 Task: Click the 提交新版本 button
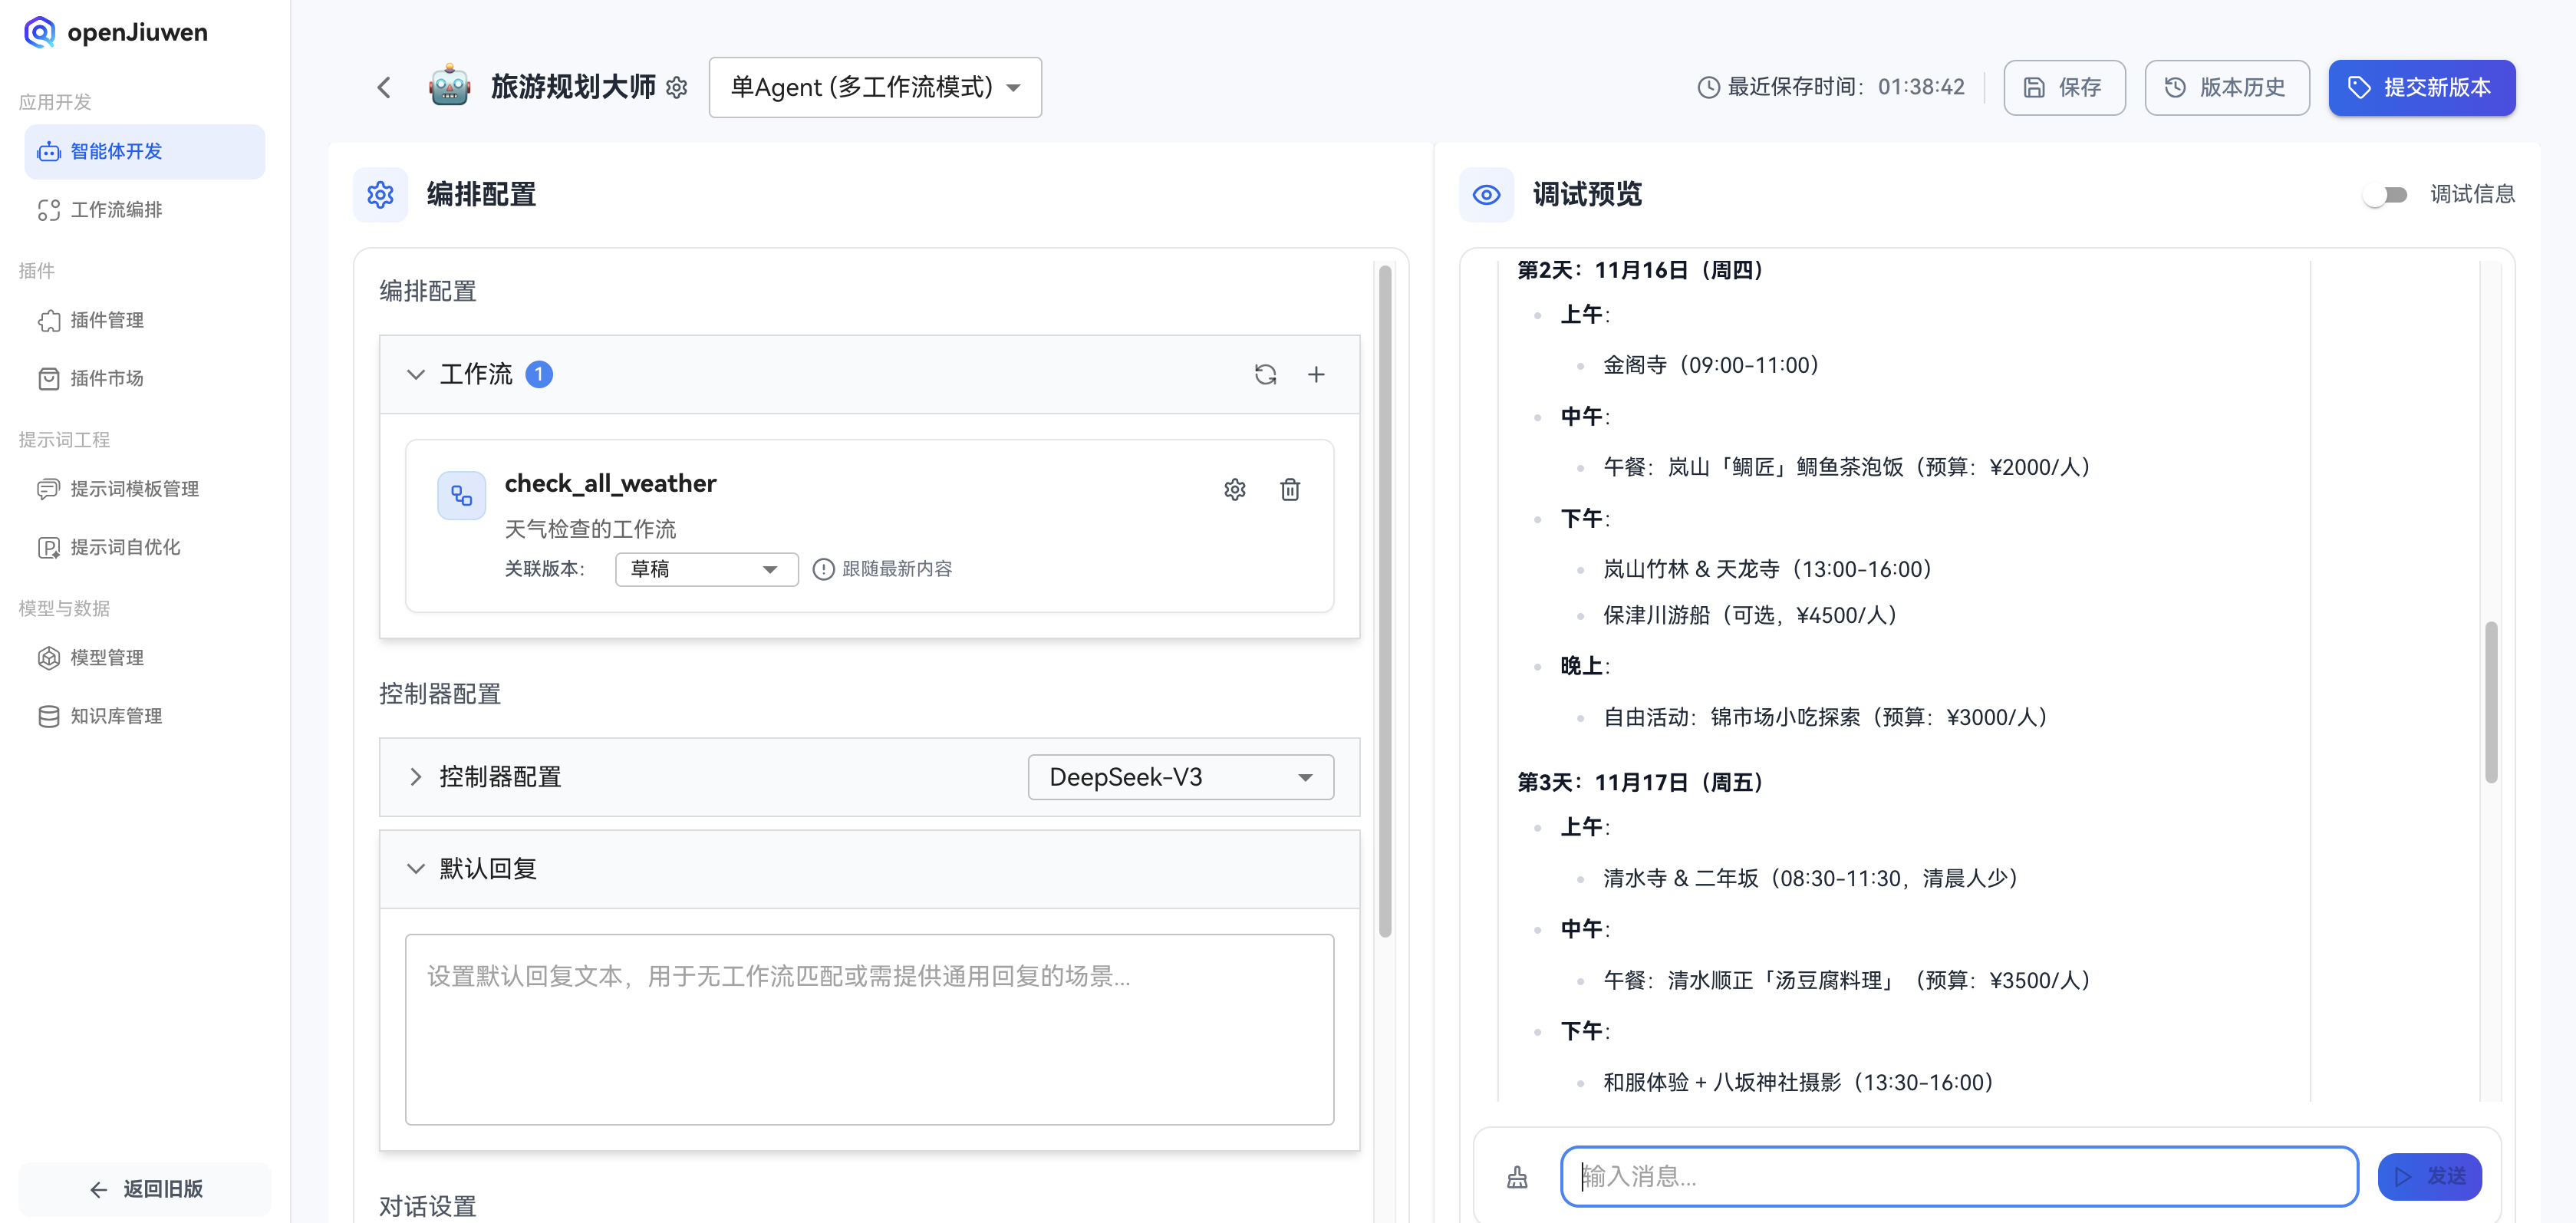pos(2421,88)
